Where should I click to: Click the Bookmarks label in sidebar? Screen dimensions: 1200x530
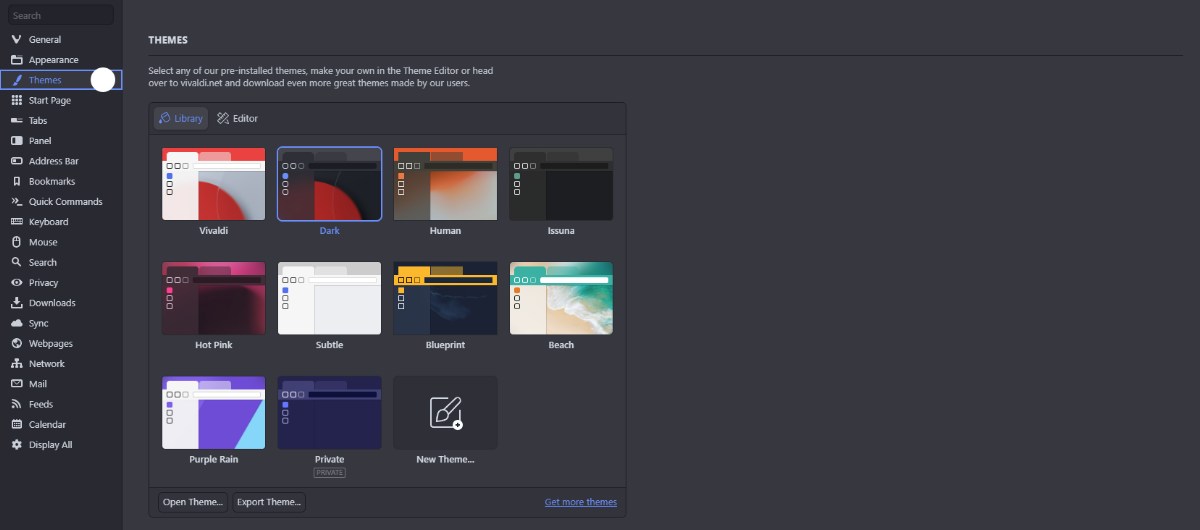click(52, 181)
